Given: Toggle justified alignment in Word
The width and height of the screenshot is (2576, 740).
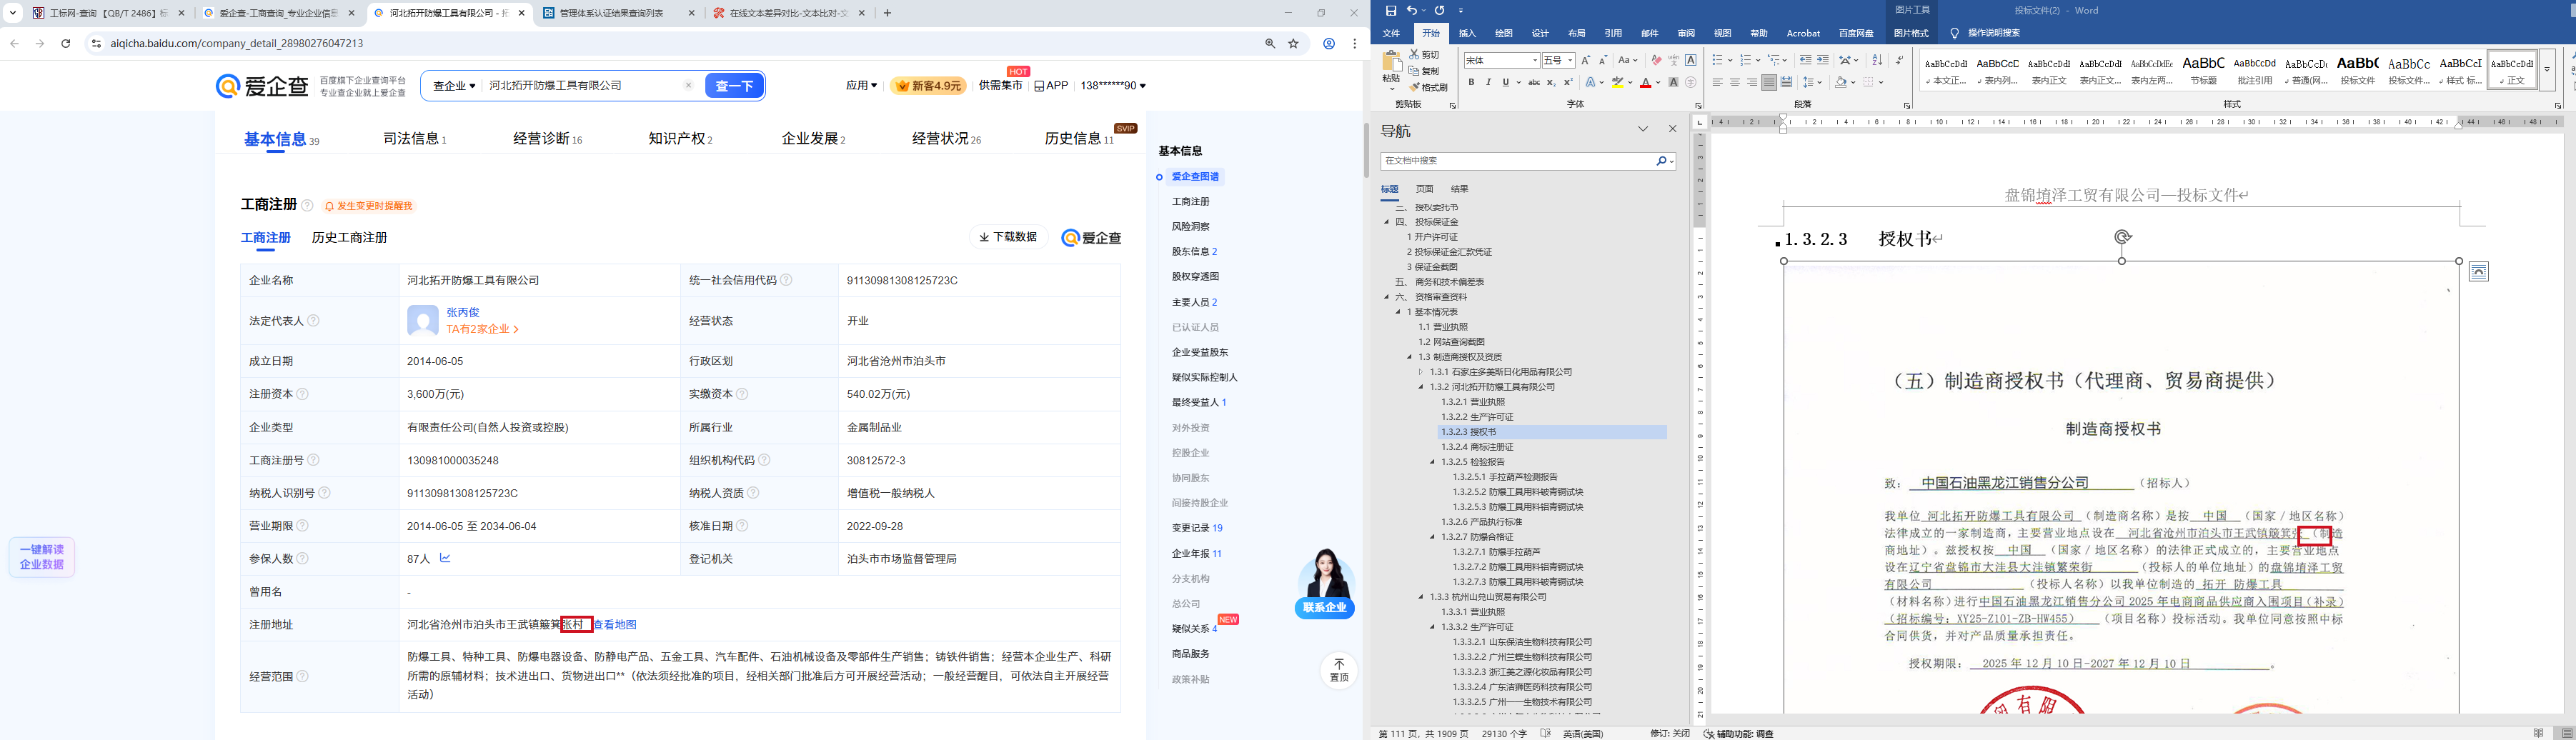Looking at the screenshot, I should pyautogui.click(x=1769, y=83).
